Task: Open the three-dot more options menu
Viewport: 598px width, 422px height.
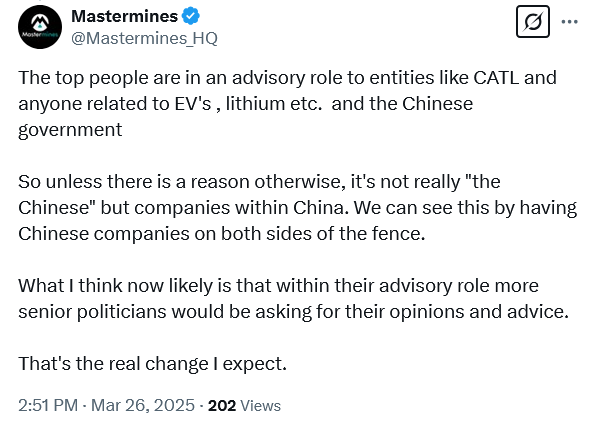Action: click(569, 22)
